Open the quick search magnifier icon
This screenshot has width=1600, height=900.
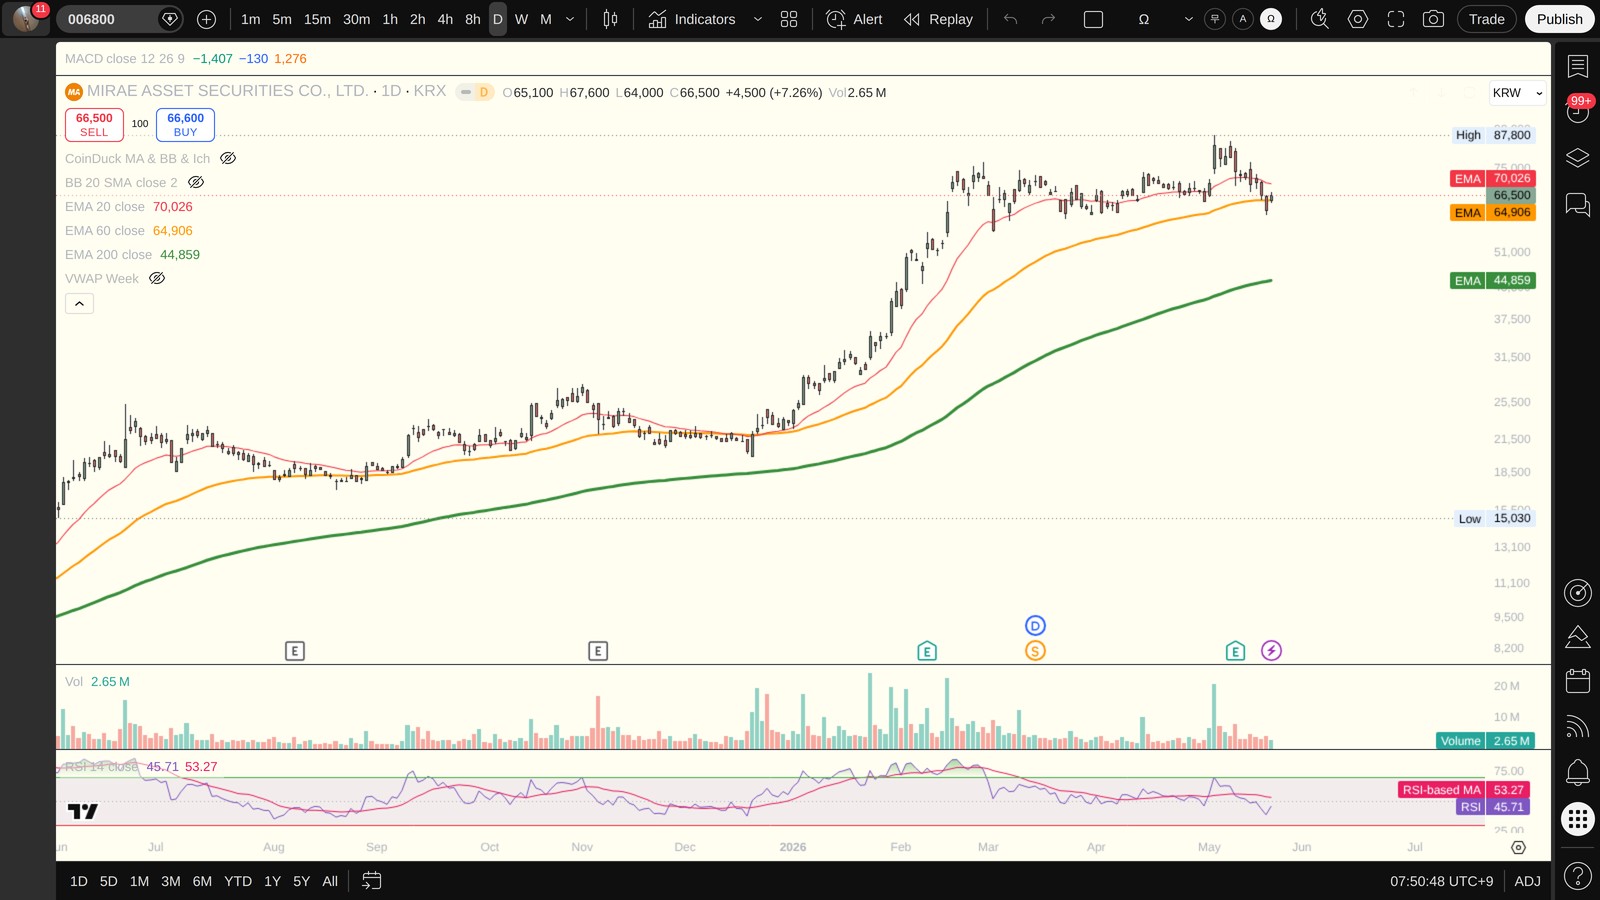(1320, 19)
